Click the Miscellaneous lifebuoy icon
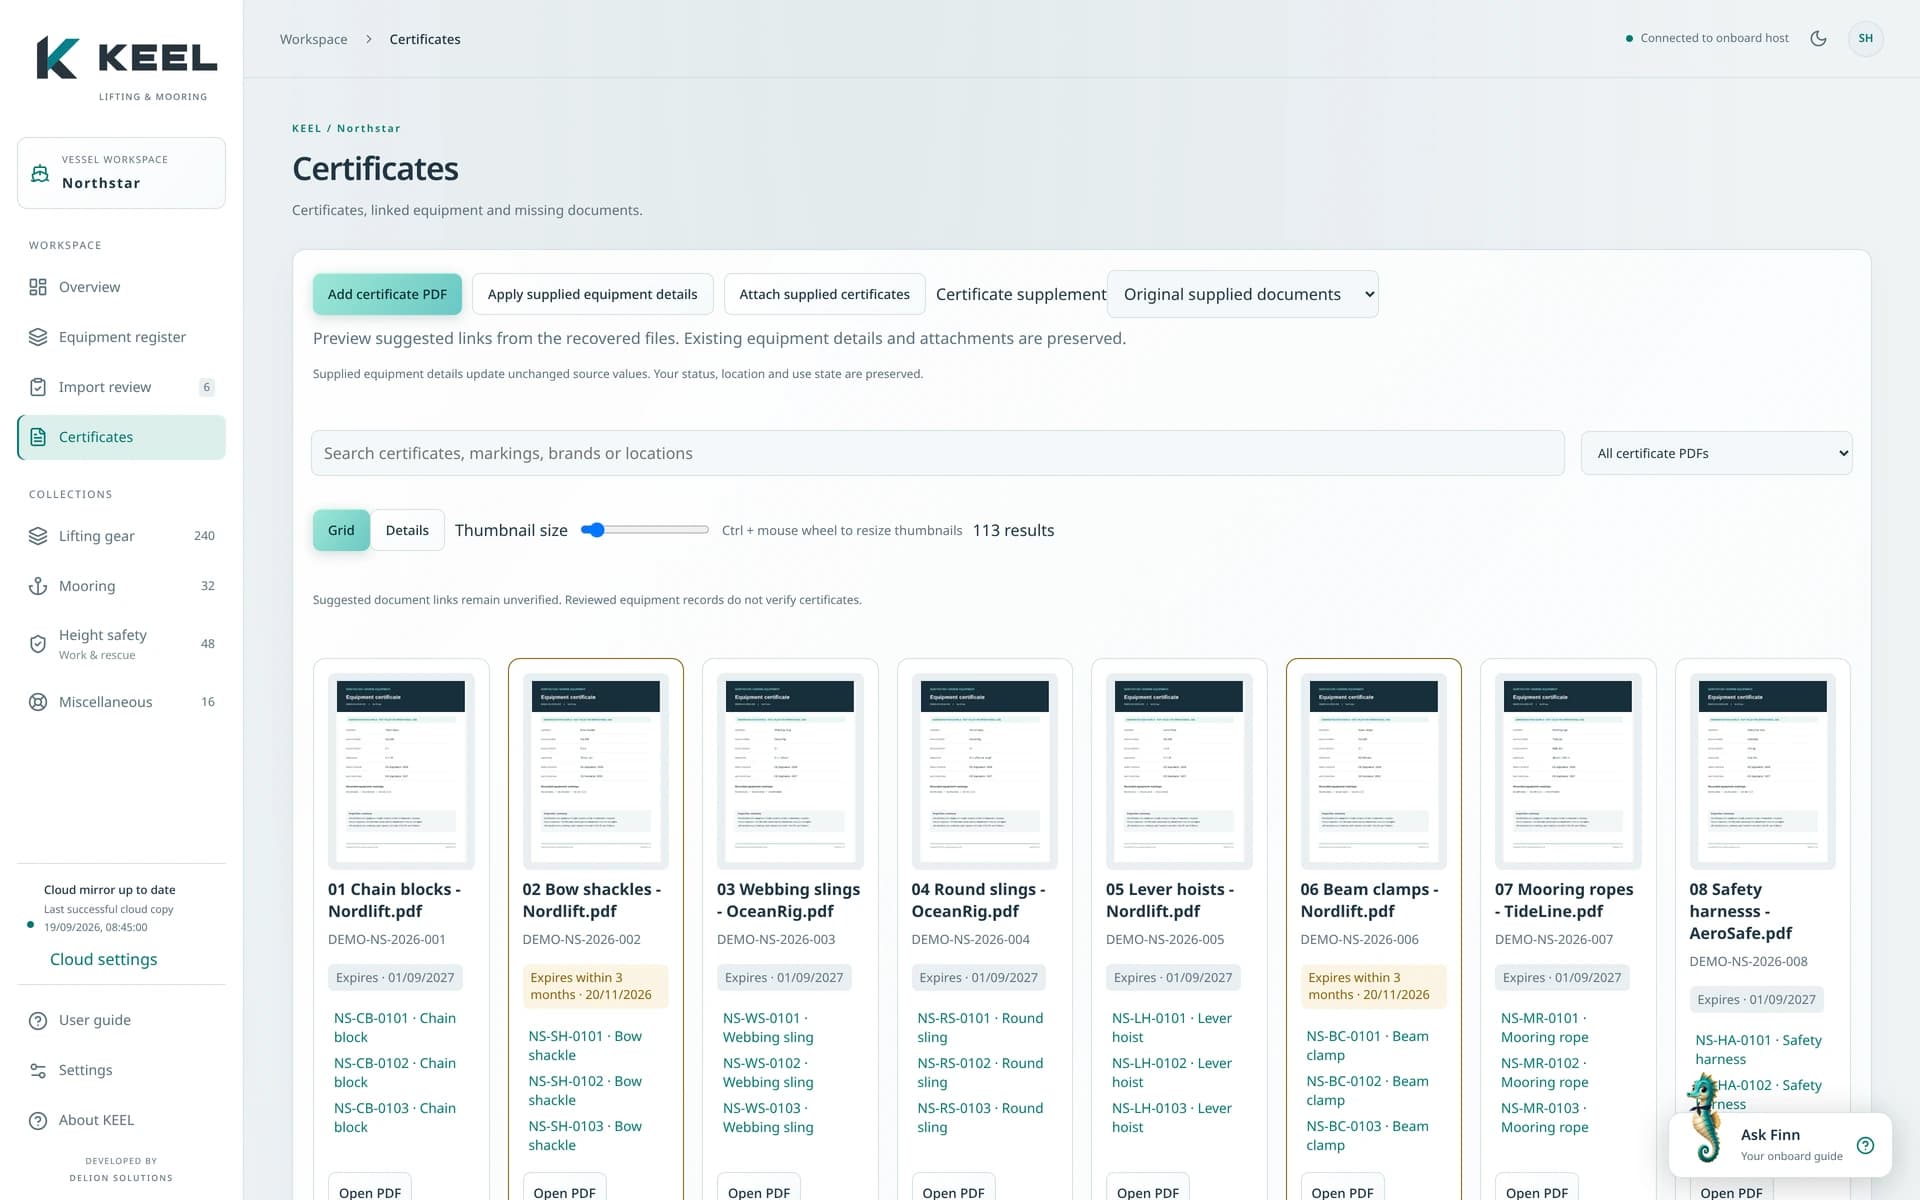 click(38, 702)
